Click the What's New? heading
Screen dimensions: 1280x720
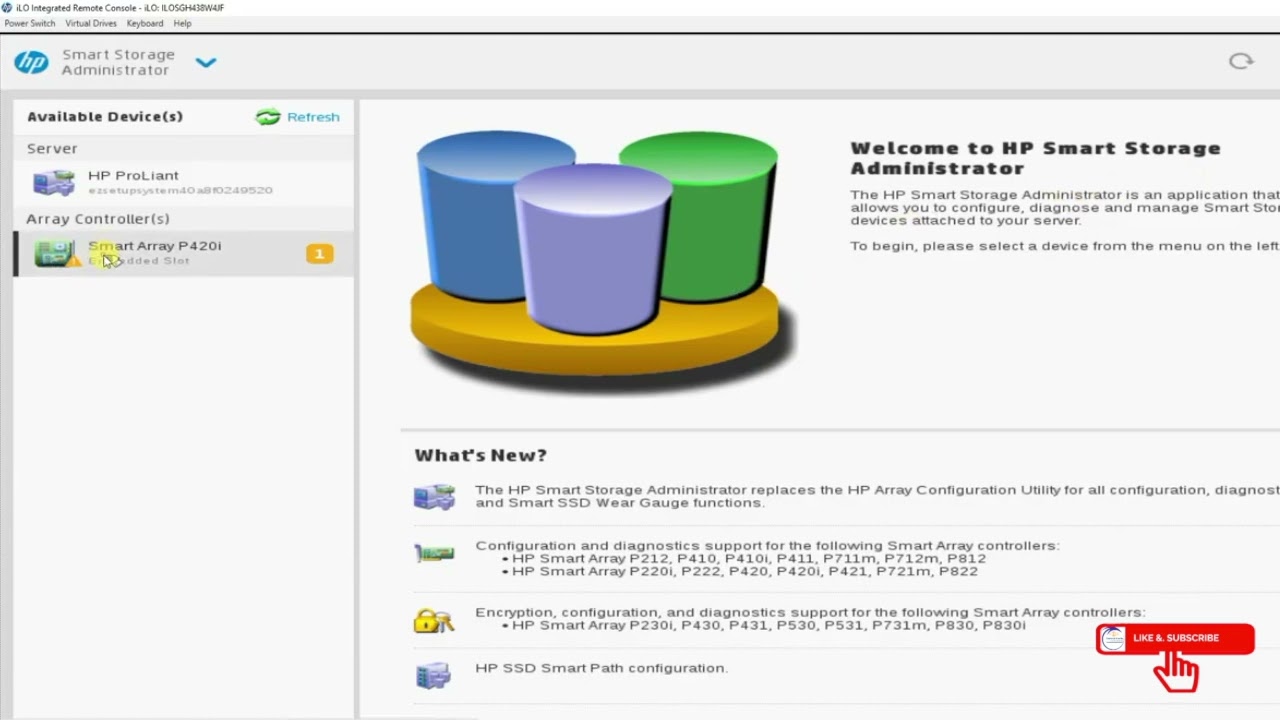(x=481, y=455)
